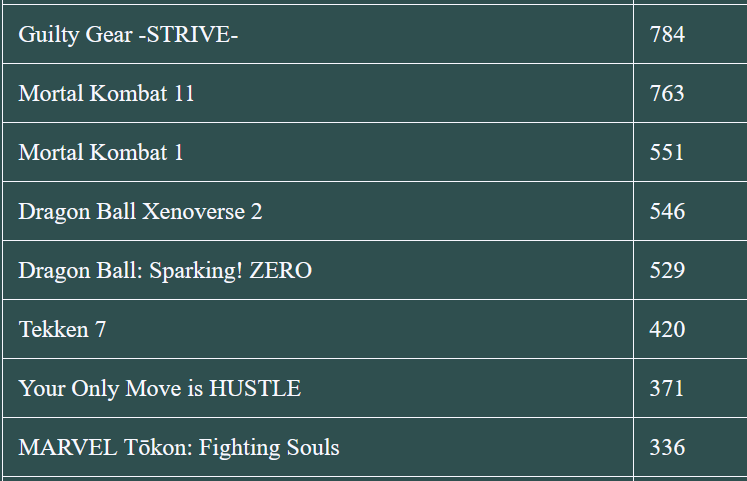Click the number 336
Image resolution: width=747 pixels, height=481 pixels.
(667, 448)
